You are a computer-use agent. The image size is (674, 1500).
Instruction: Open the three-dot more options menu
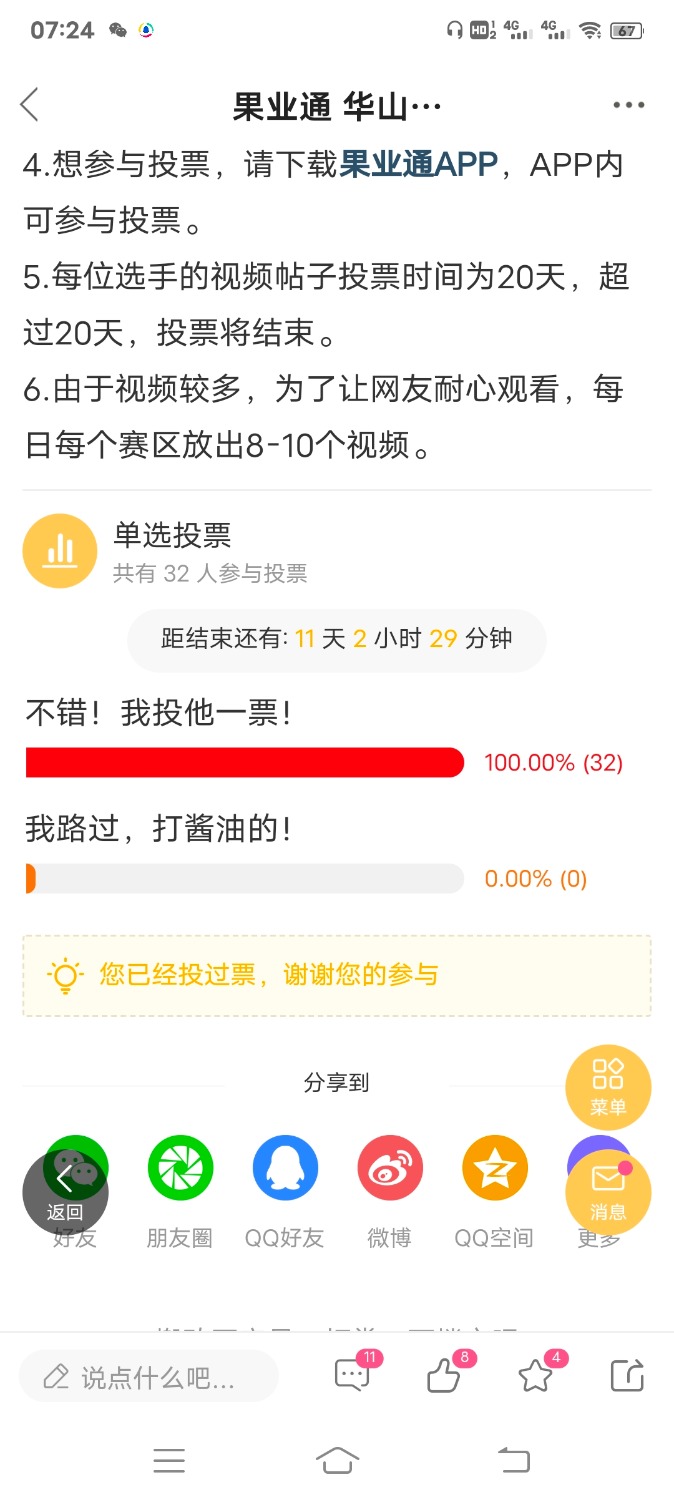coord(629,105)
